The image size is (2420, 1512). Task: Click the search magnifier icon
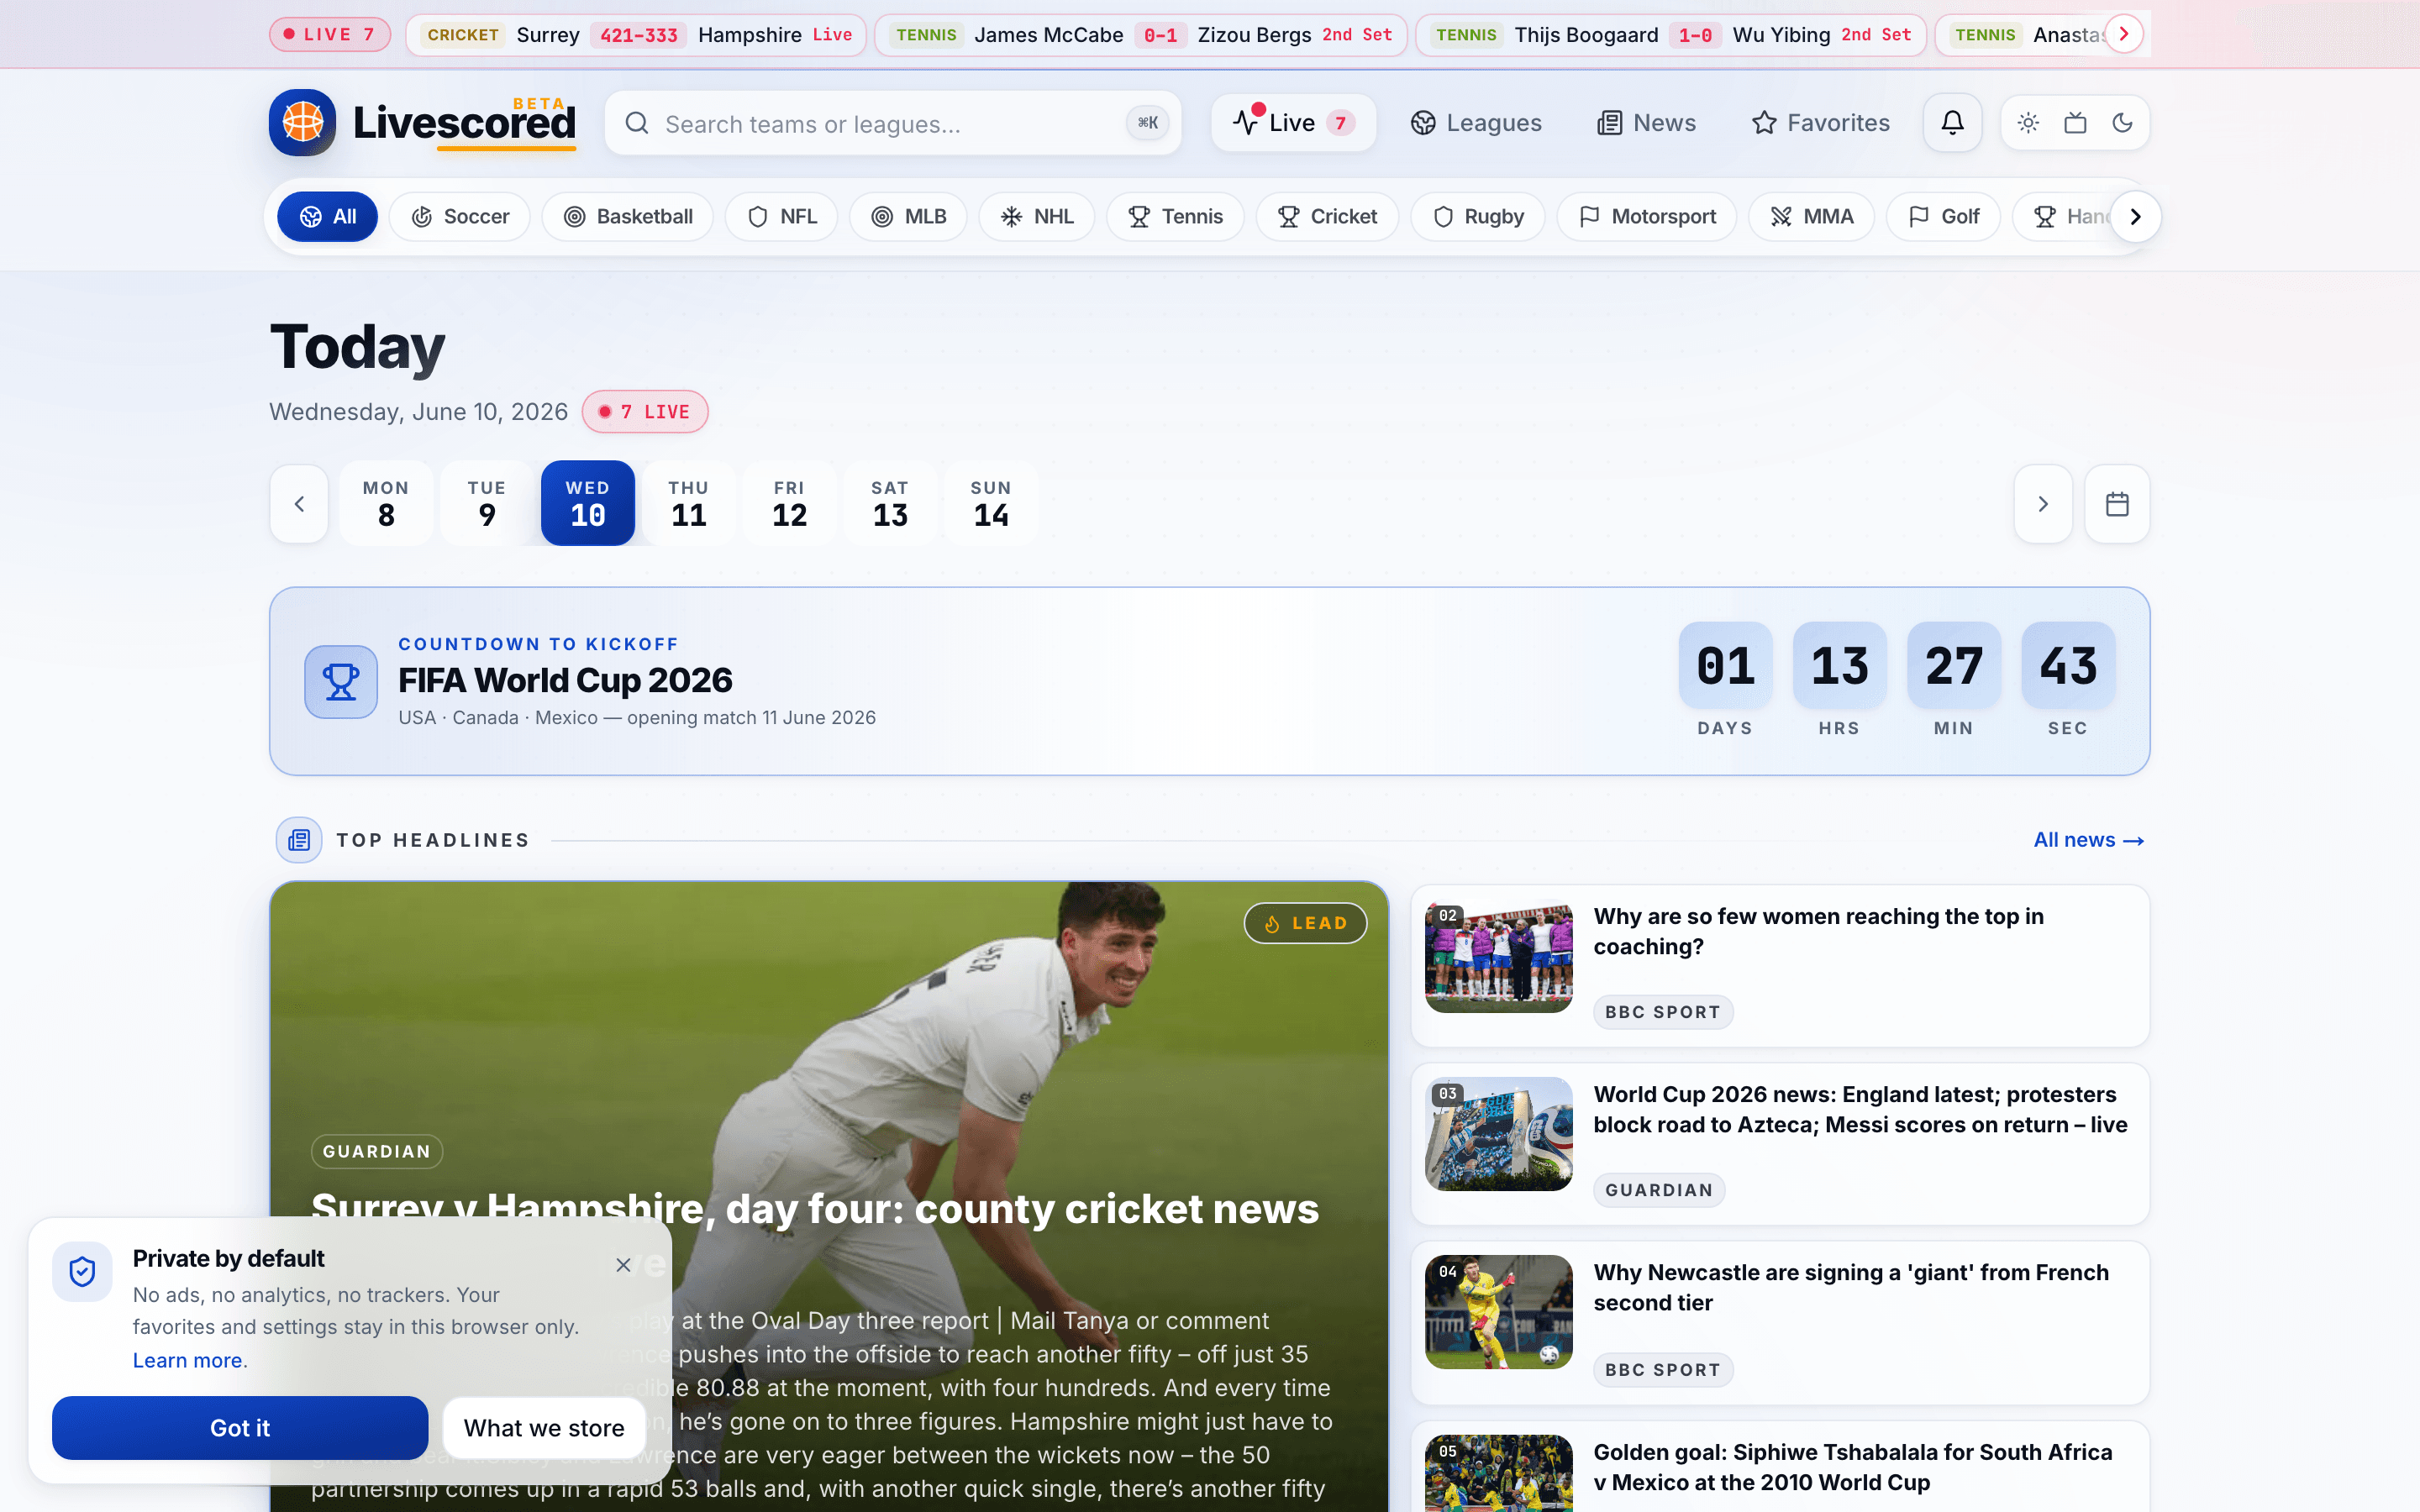637,123
